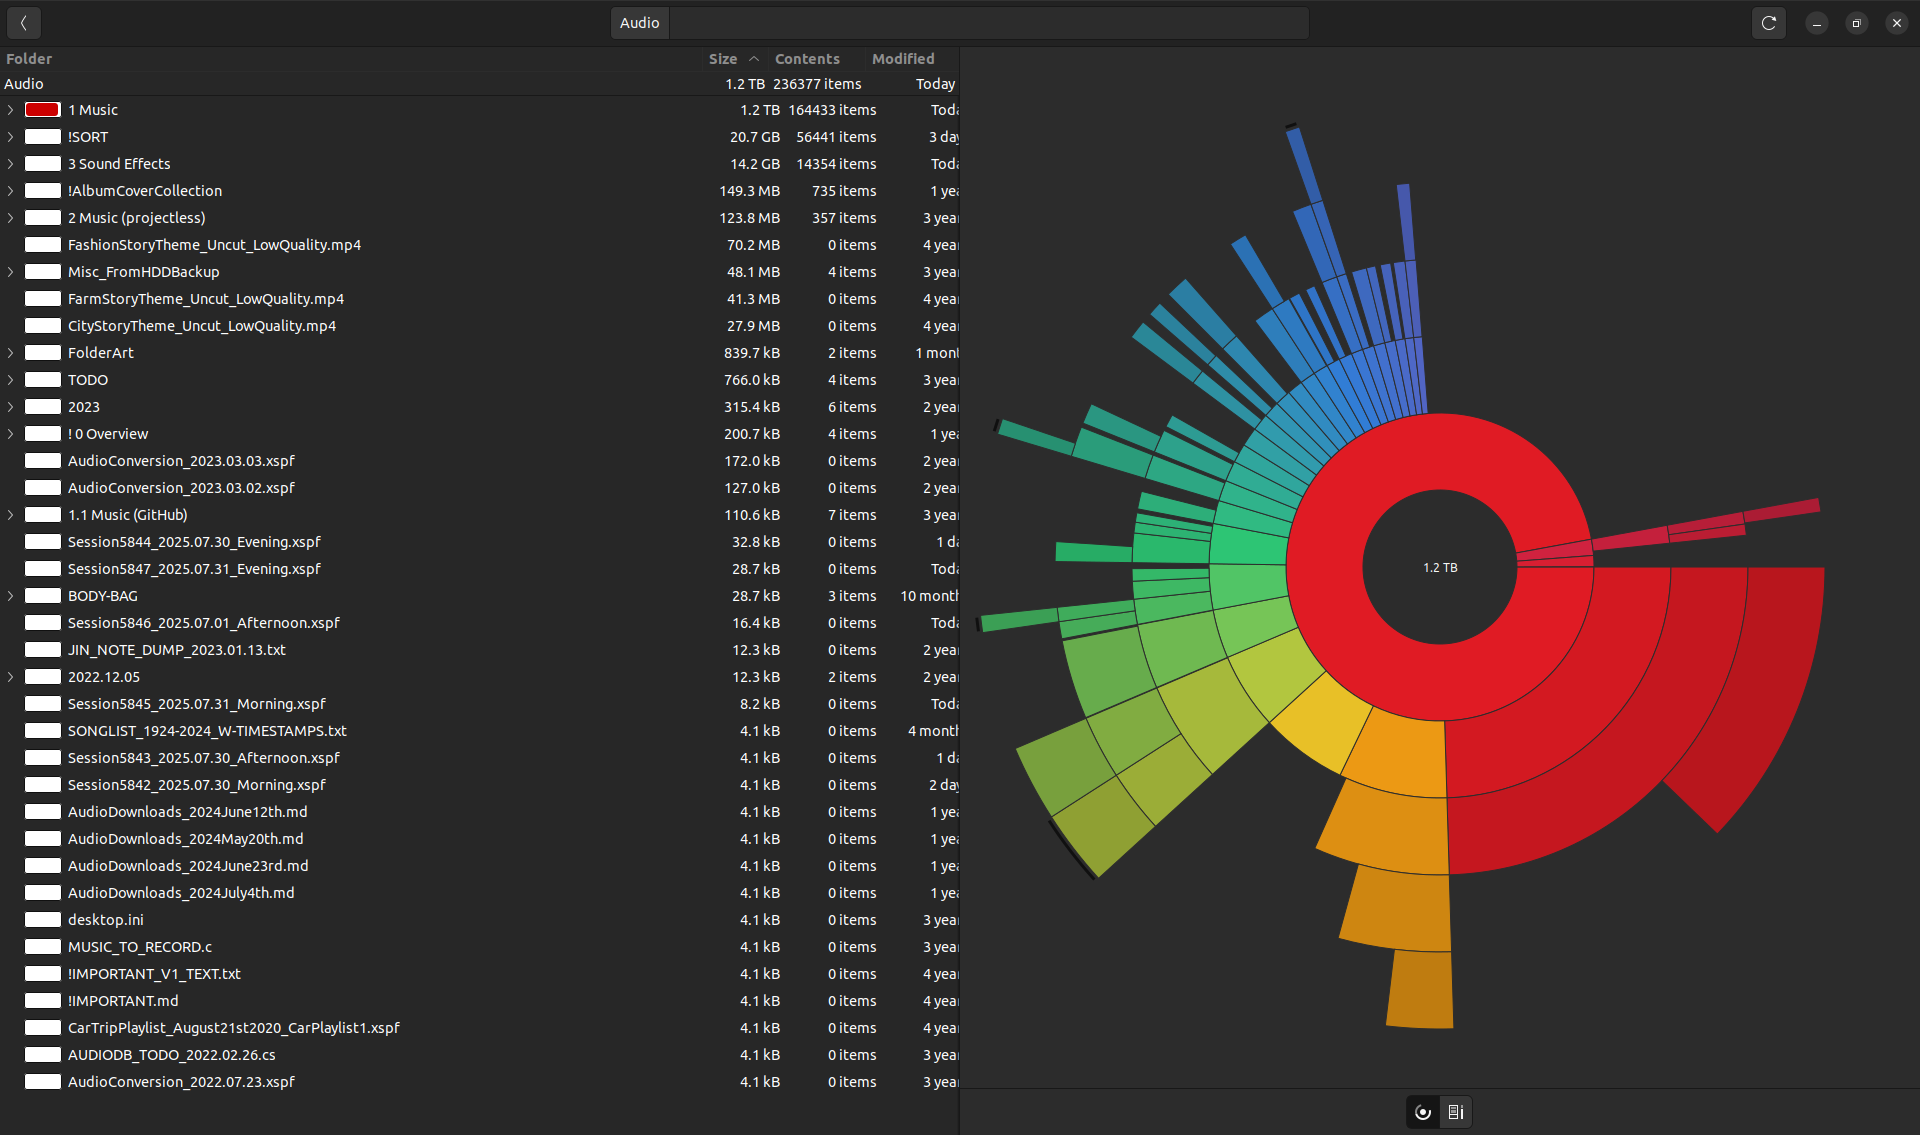Image resolution: width=1920 pixels, height=1135 pixels.
Task: Sort by the Size column header
Action: click(x=722, y=59)
